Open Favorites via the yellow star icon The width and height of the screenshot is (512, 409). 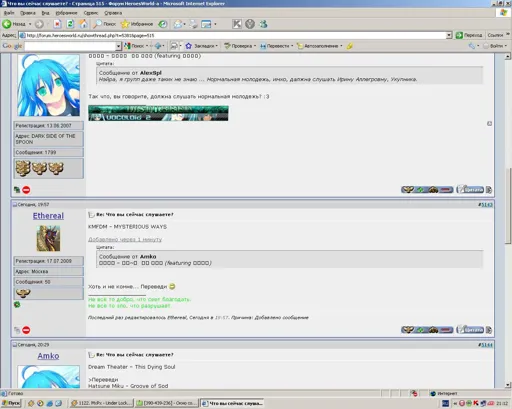tap(125, 24)
